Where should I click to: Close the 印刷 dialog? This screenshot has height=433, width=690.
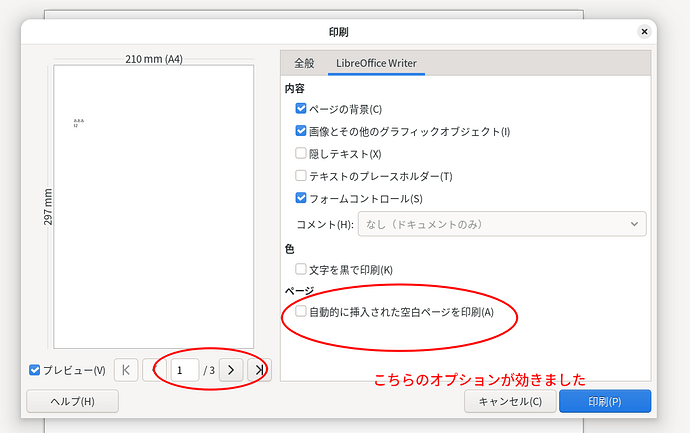[644, 32]
